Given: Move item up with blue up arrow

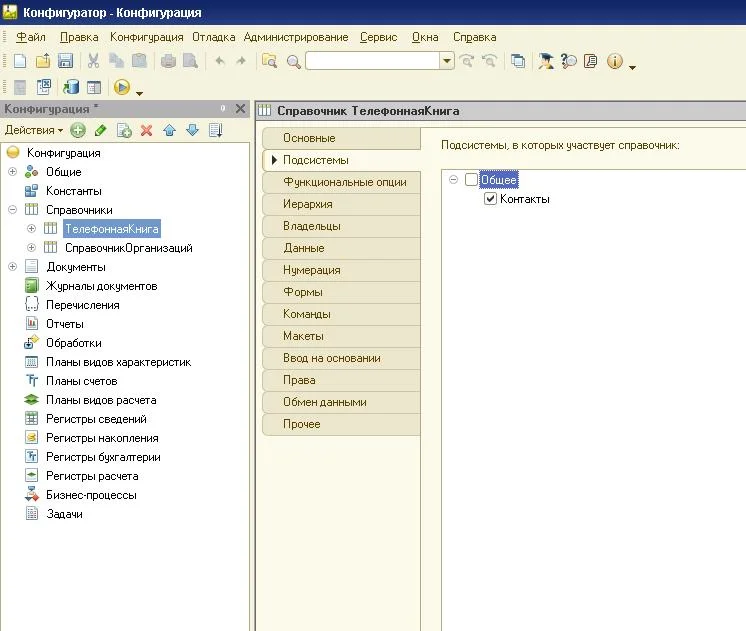Looking at the screenshot, I should 169,131.
